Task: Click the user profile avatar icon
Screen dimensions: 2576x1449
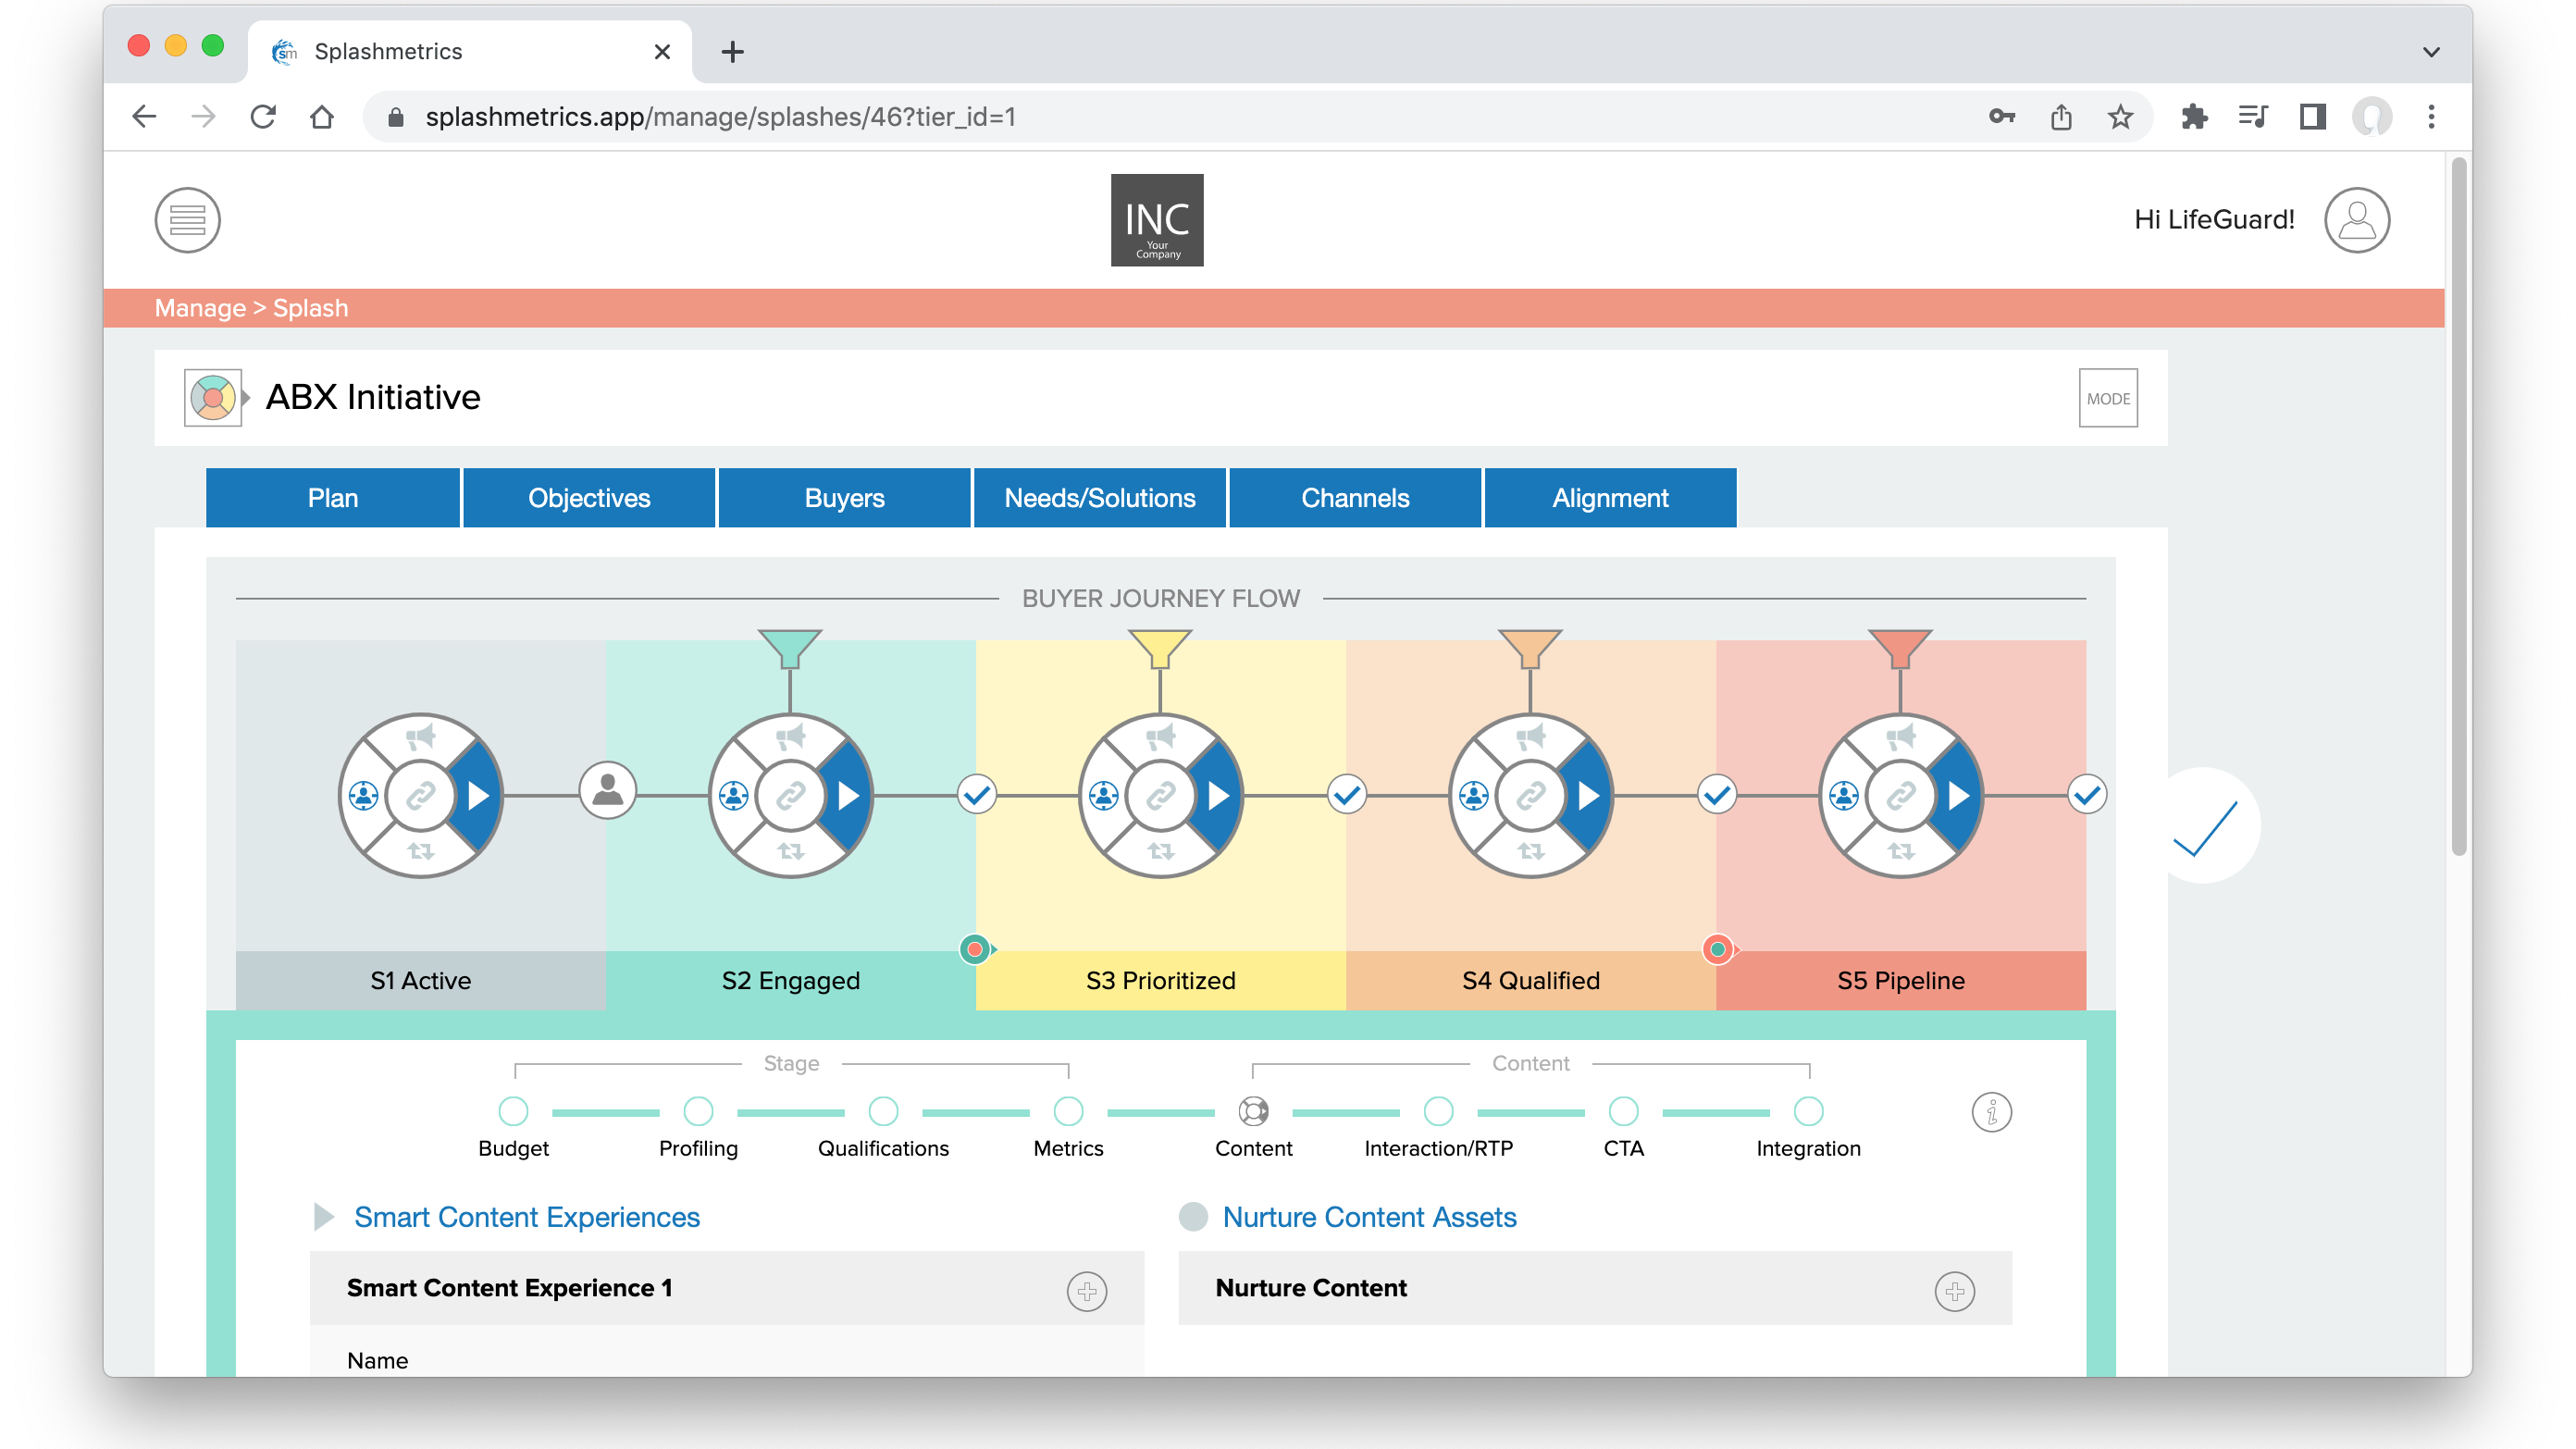Action: coord(2358,220)
